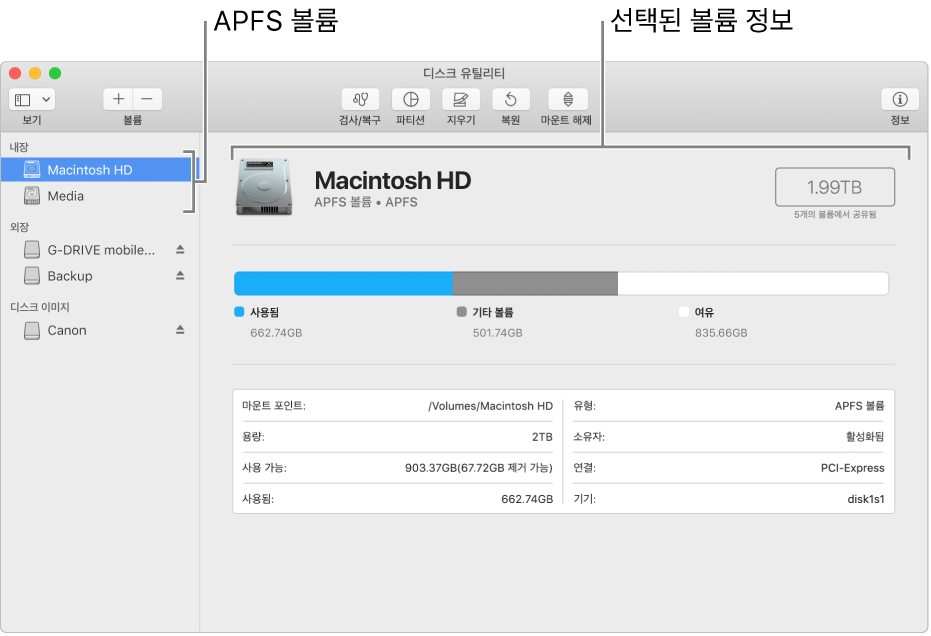
Task: Click the green zoom window button
Action: tap(55, 73)
